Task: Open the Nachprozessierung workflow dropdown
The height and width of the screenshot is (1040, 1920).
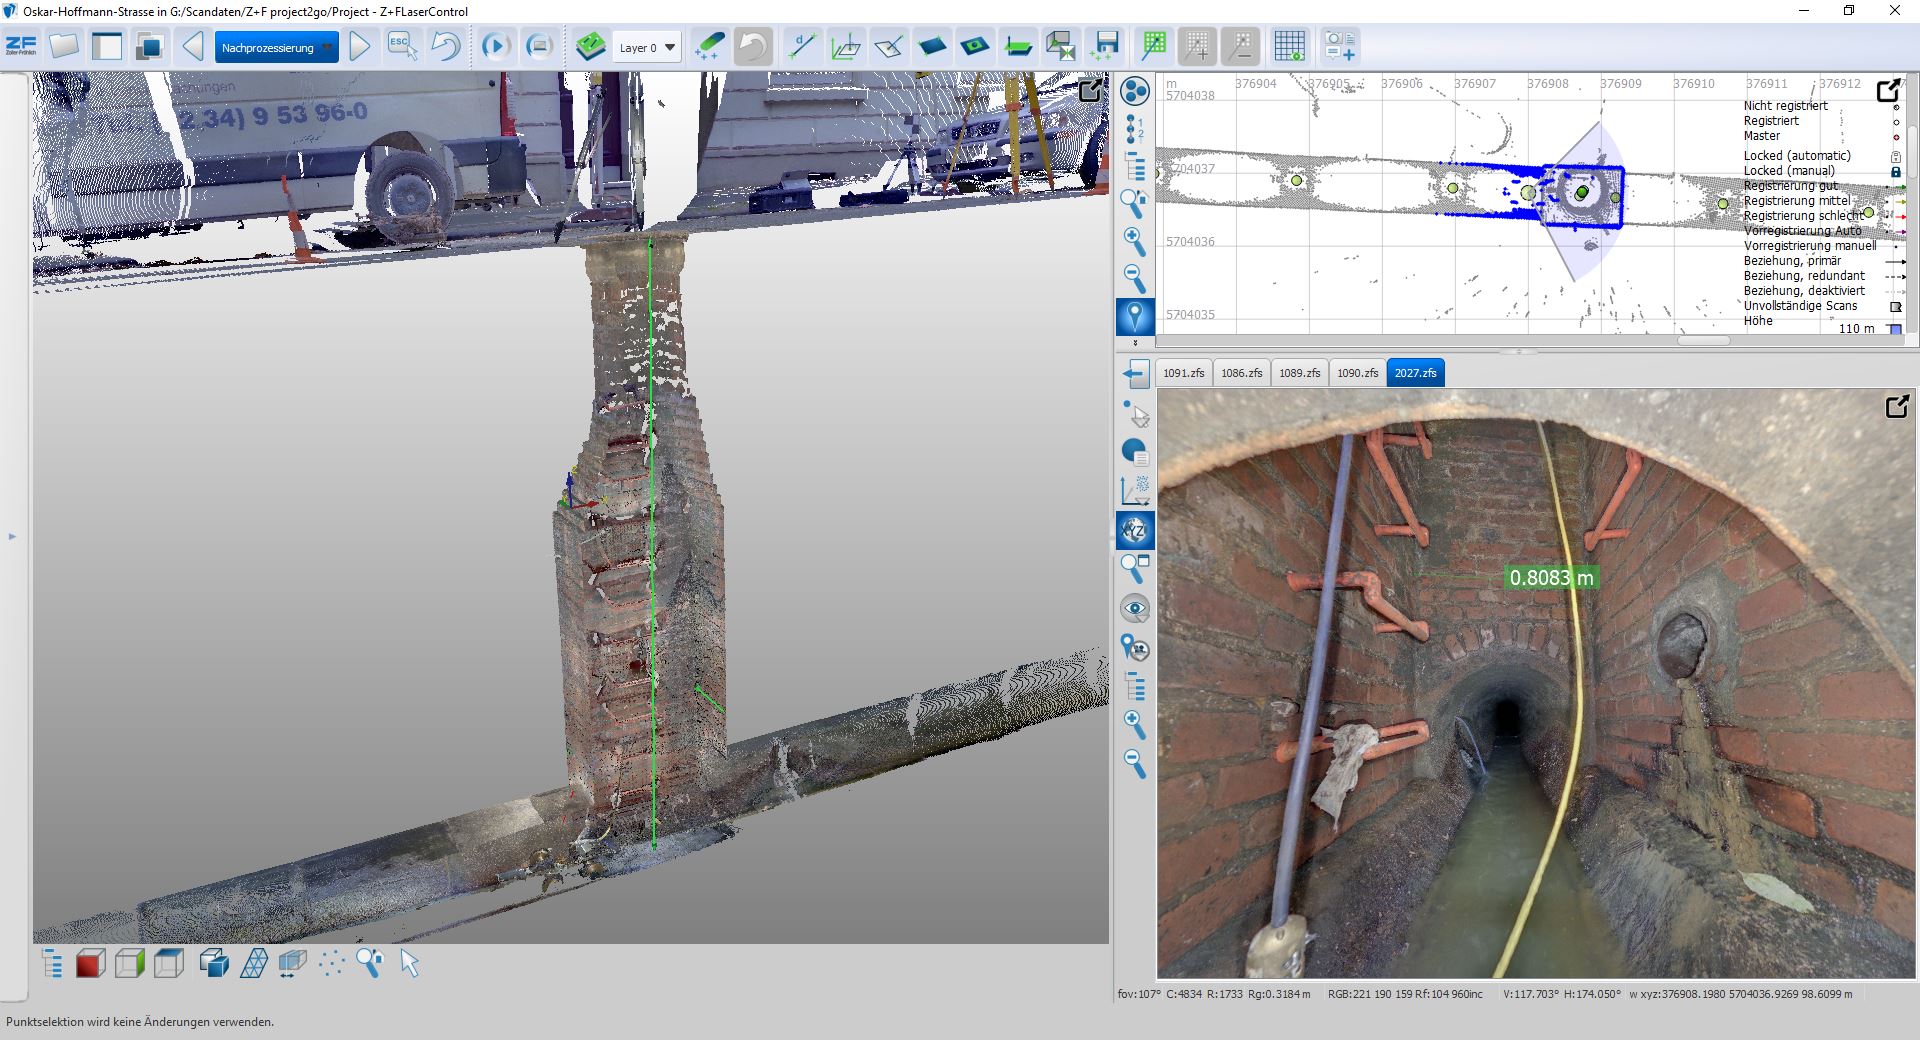Action: coord(276,47)
